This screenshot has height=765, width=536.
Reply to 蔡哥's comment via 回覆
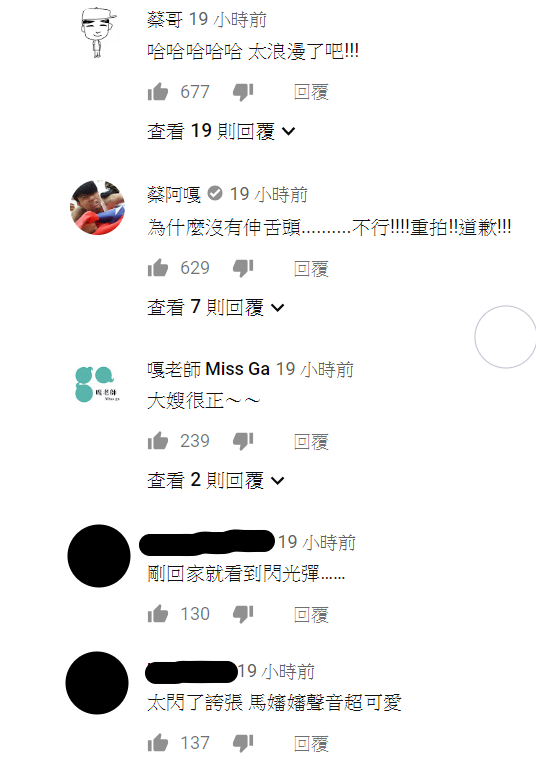[311, 92]
